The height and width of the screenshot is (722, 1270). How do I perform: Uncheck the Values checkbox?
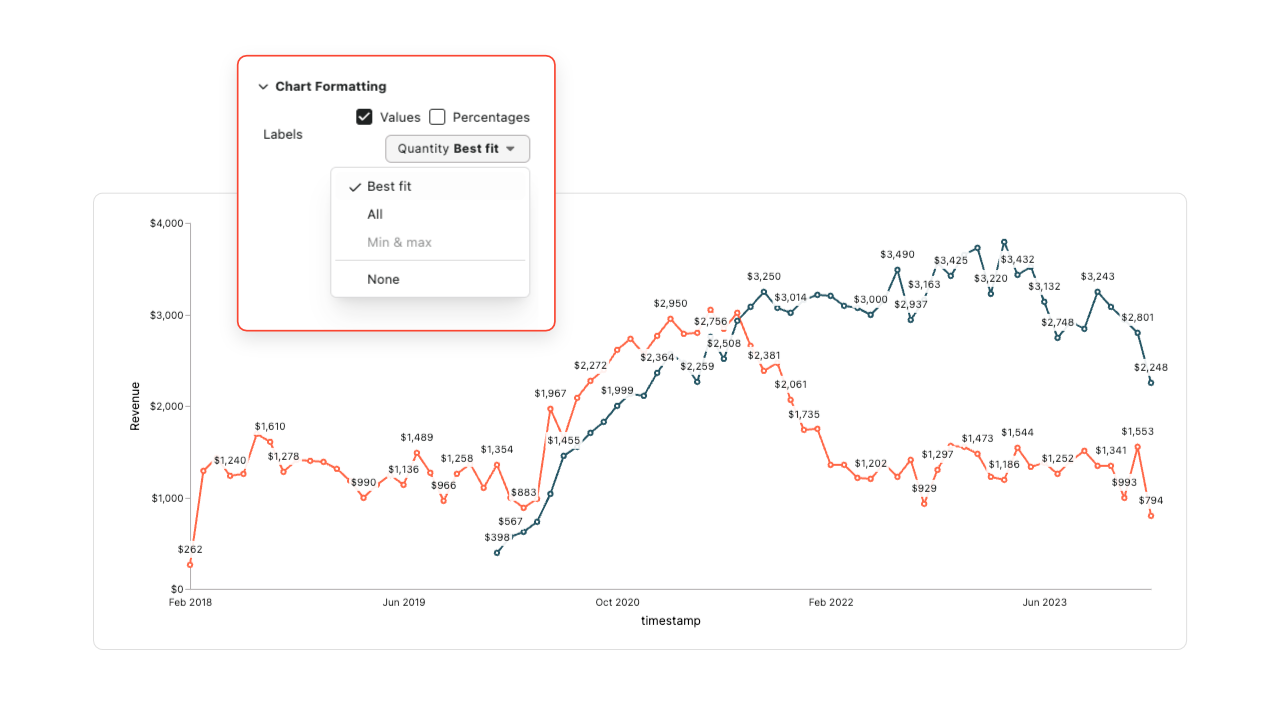[x=364, y=117]
